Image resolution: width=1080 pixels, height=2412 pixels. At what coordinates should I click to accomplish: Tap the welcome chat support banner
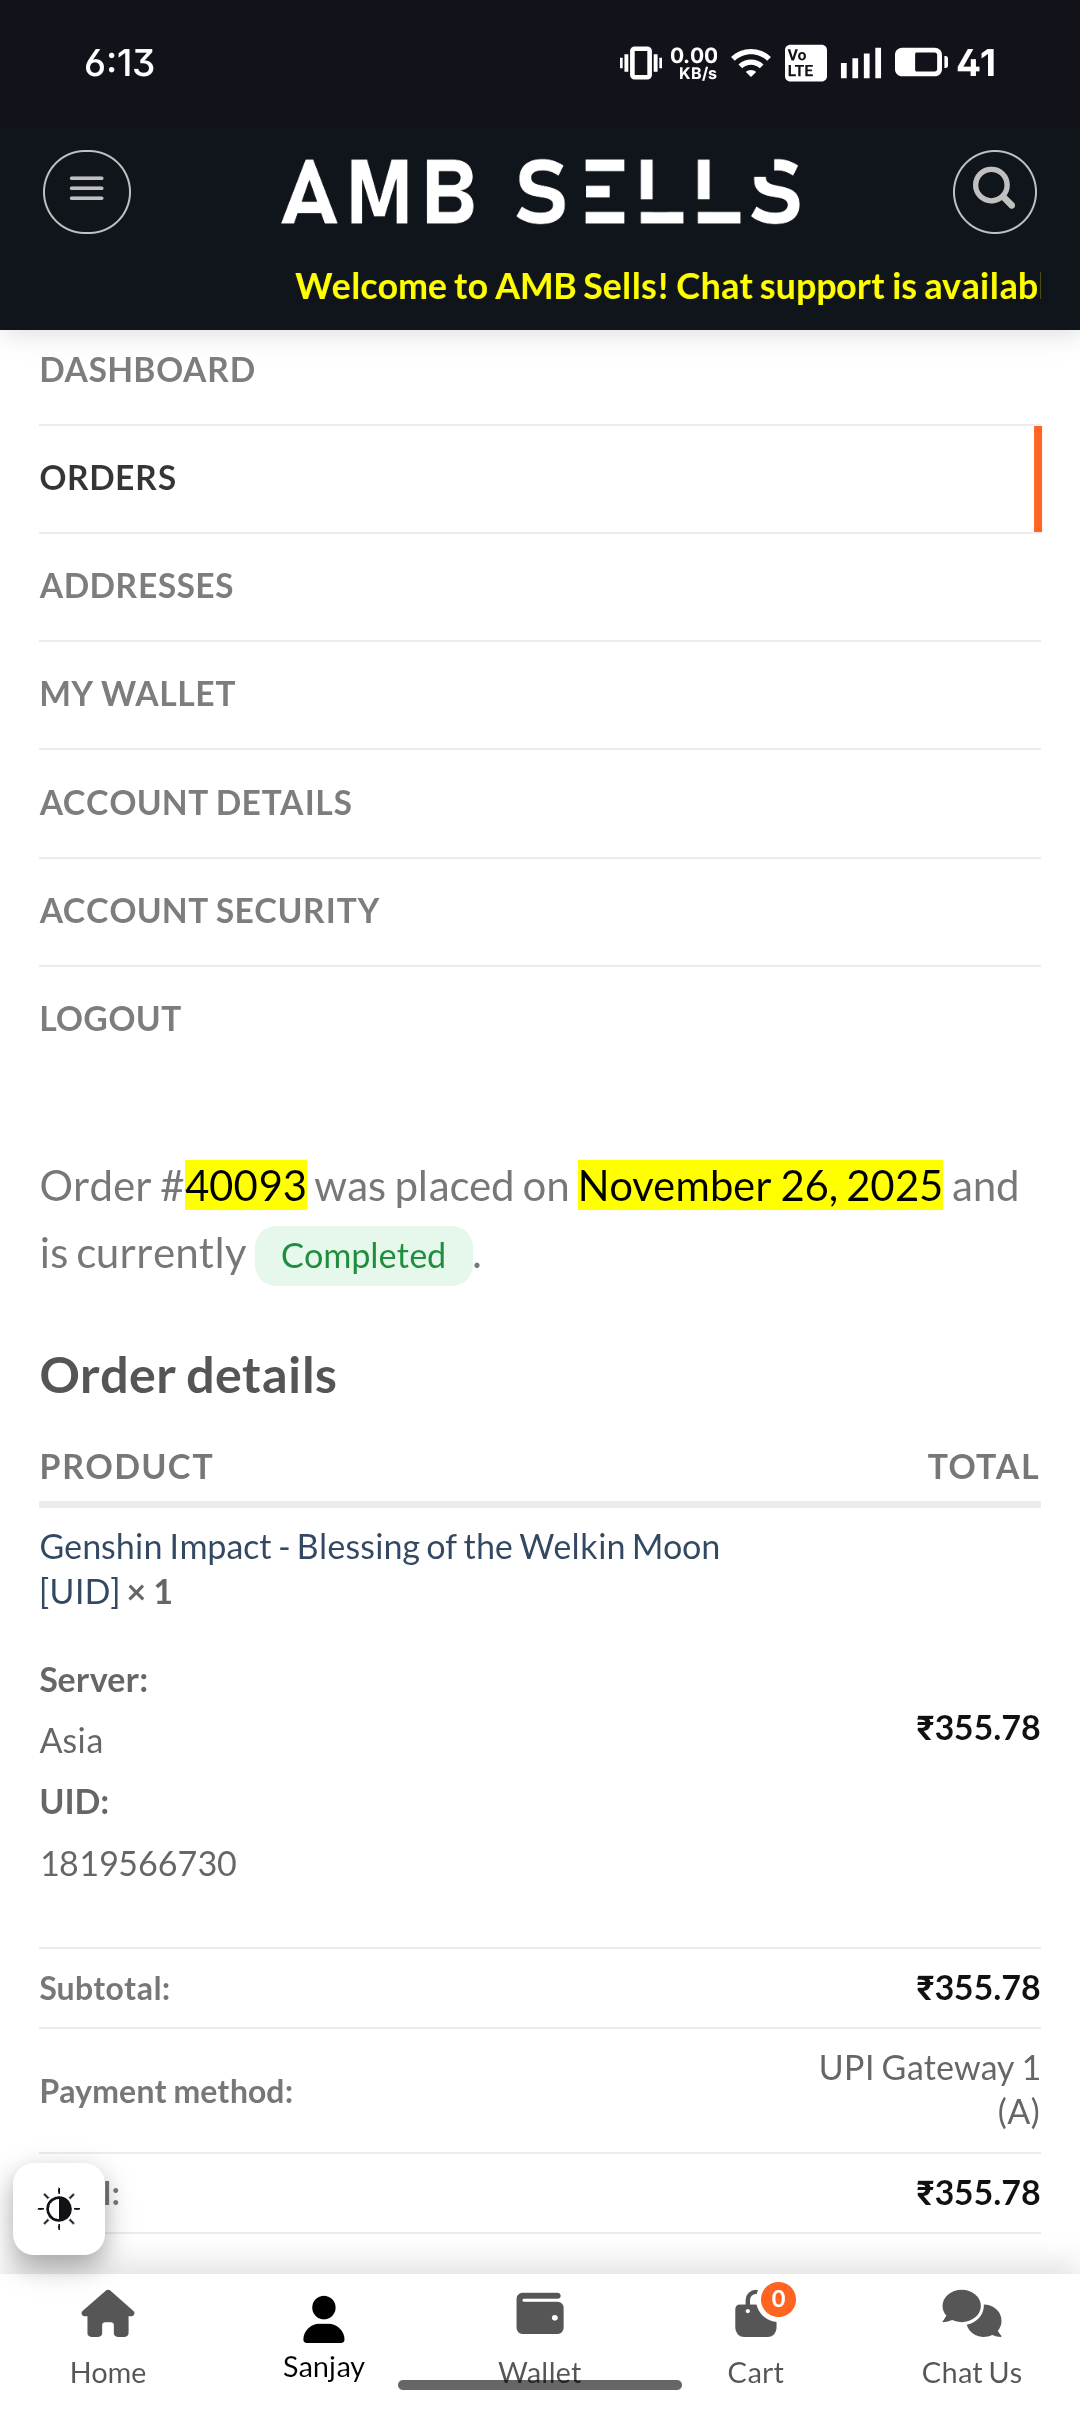click(667, 287)
